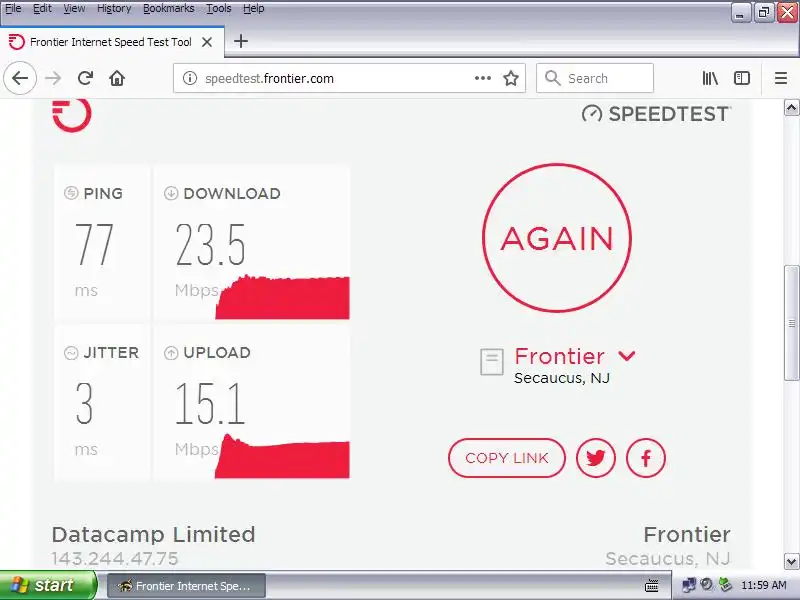Click the server list icon beside Frontier
The height and width of the screenshot is (600, 800).
coord(492,362)
